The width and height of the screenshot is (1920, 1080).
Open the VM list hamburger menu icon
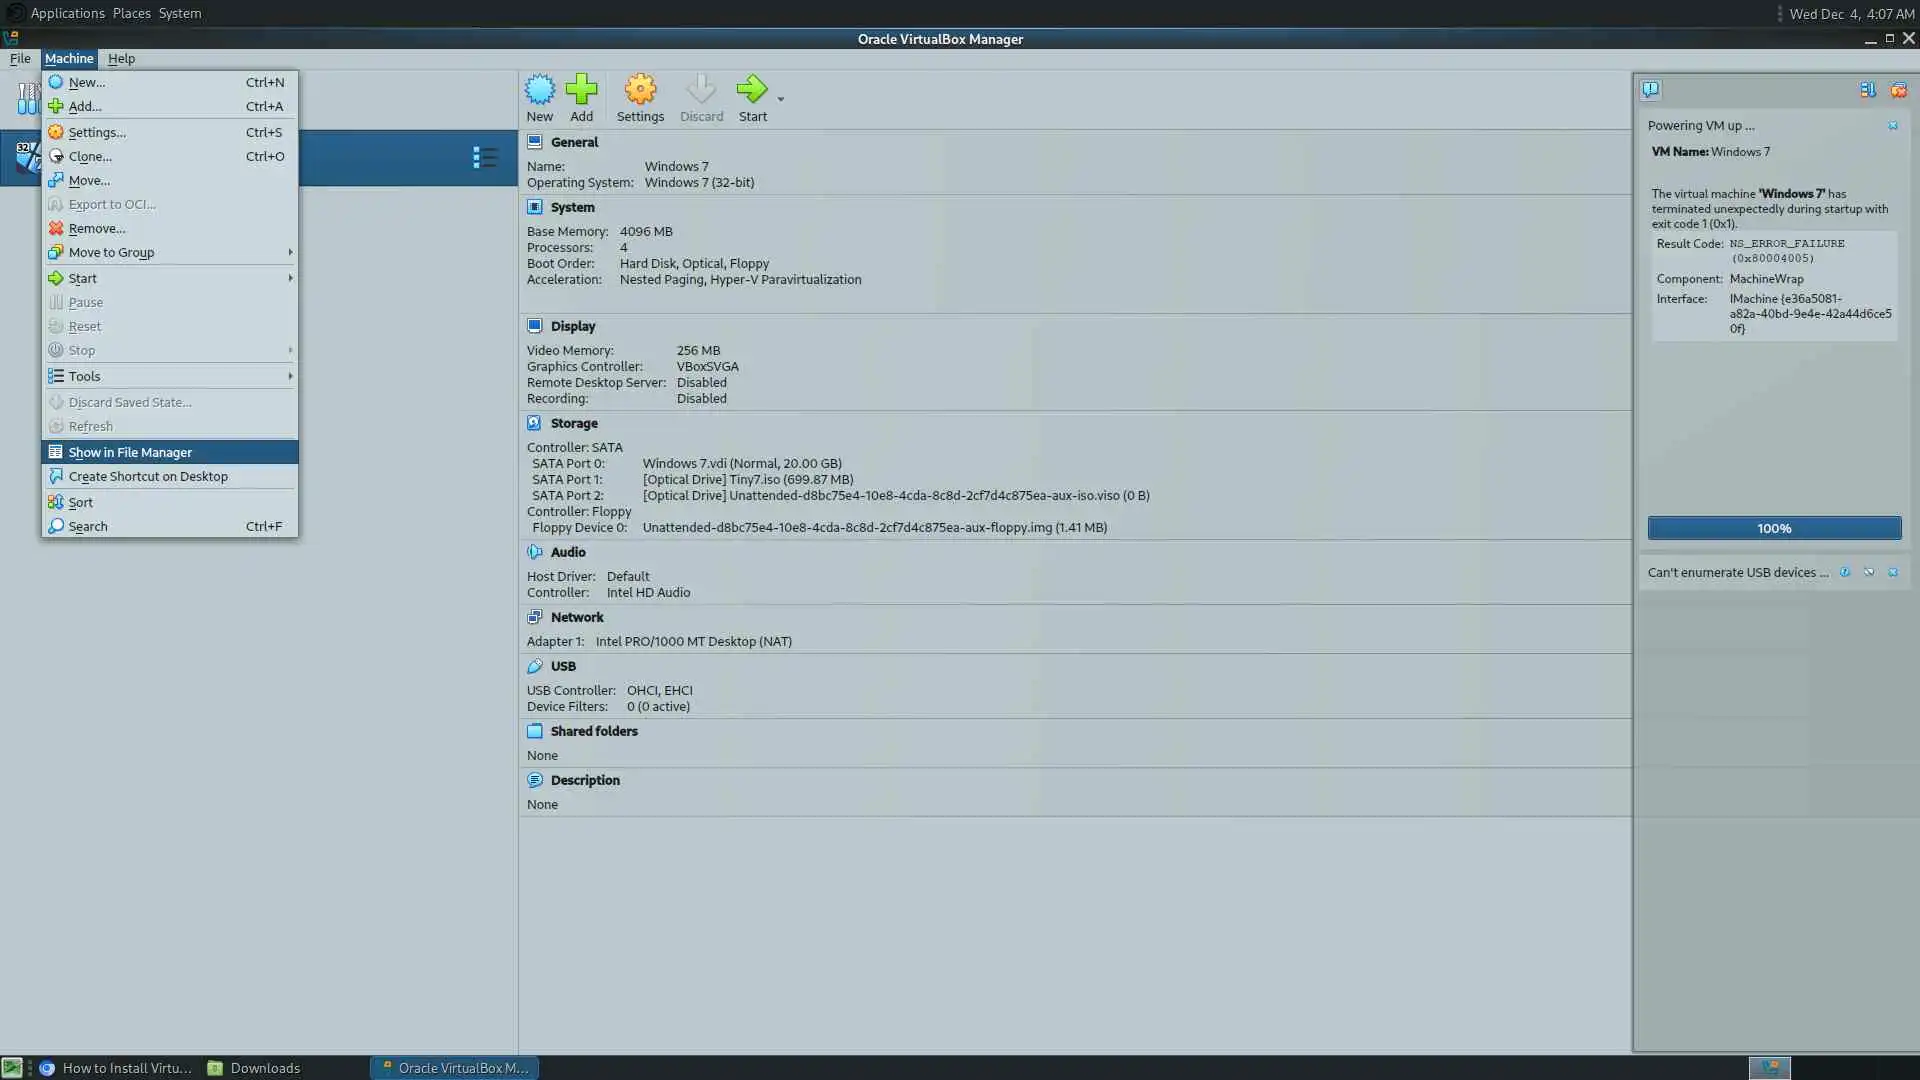[484, 157]
